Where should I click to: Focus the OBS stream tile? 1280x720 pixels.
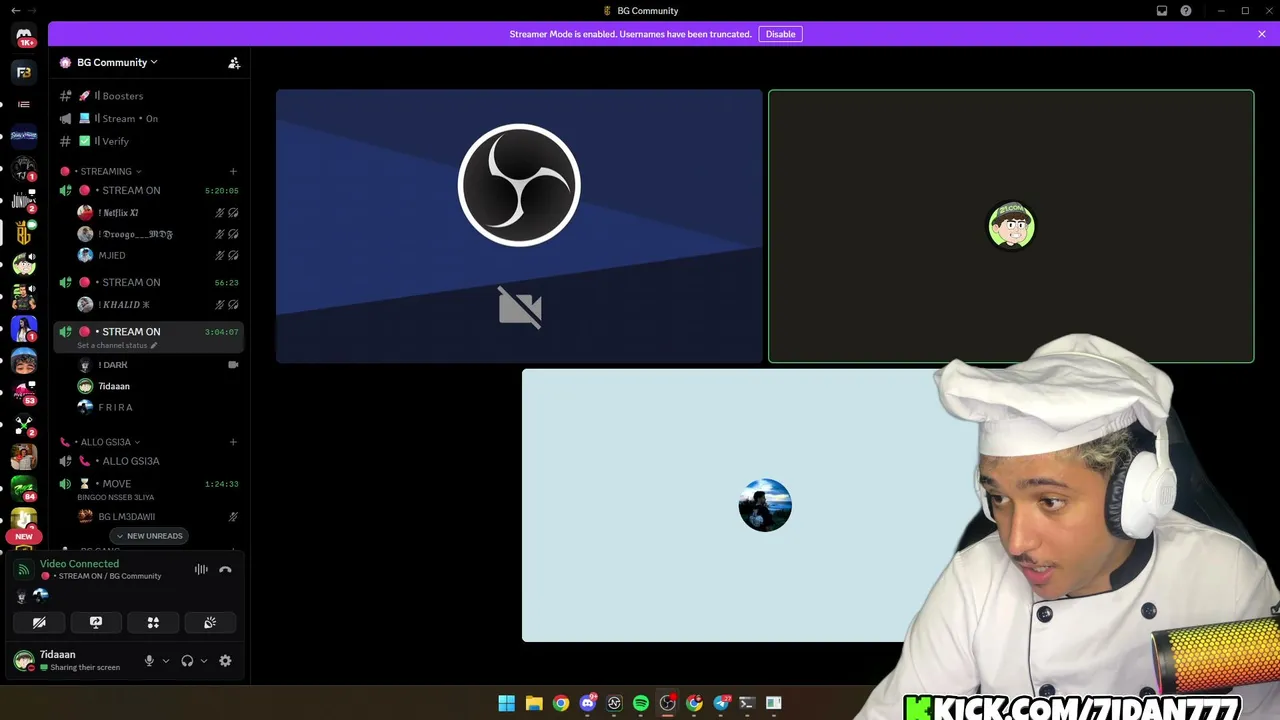519,226
